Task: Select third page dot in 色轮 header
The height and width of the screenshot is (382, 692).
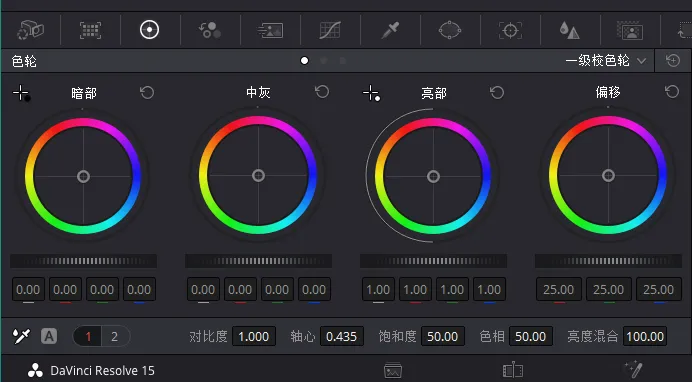Action: point(343,60)
